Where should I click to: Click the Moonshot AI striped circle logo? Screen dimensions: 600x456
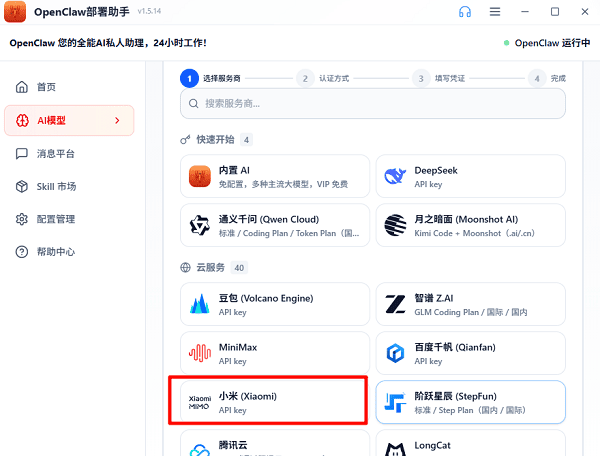(395, 225)
